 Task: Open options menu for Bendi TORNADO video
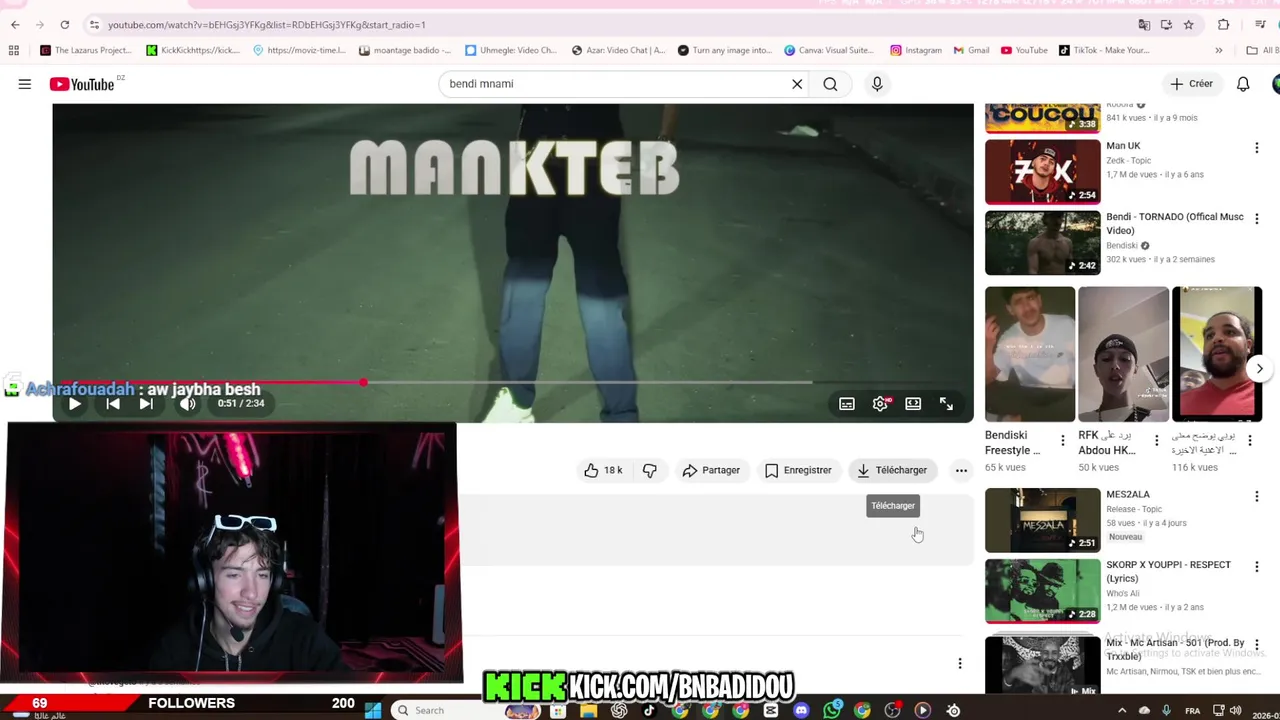point(1257,219)
